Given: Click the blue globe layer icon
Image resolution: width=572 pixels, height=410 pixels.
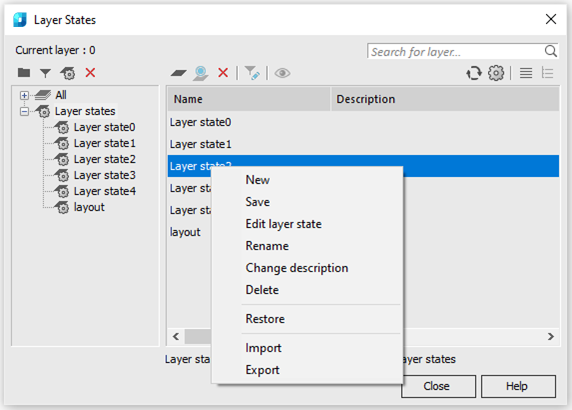Looking at the screenshot, I should tap(201, 73).
